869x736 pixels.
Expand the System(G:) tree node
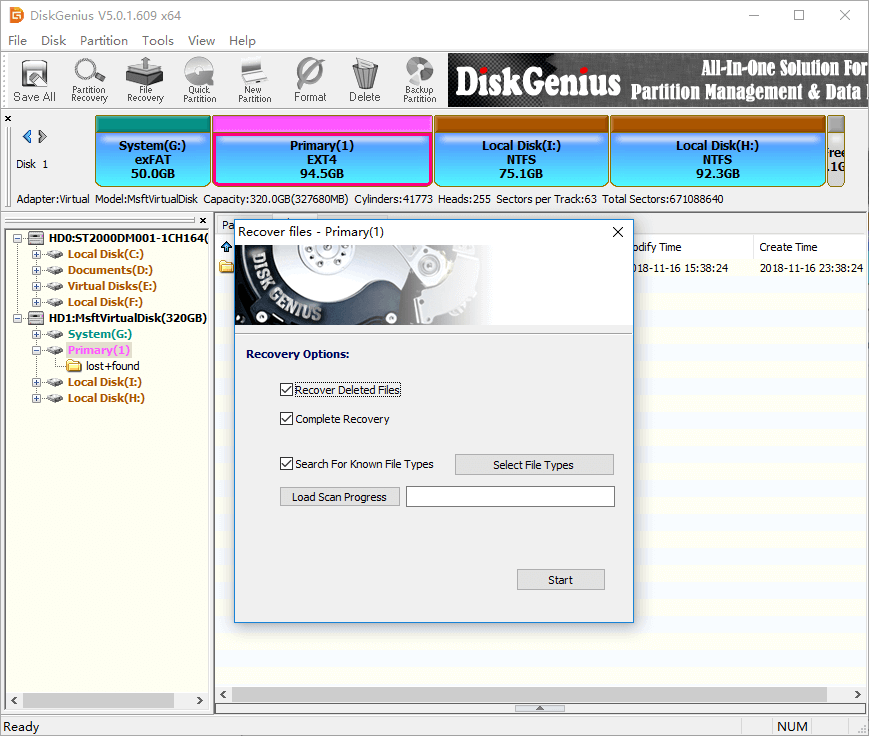[x=37, y=334]
